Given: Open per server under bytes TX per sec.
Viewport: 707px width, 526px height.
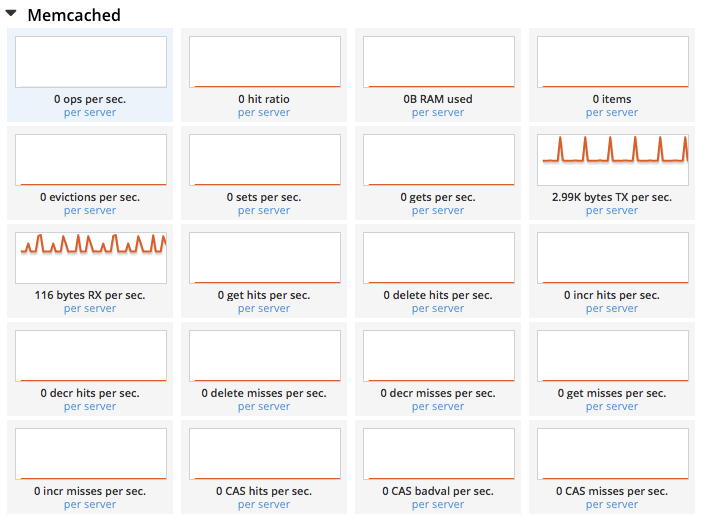Looking at the screenshot, I should pyautogui.click(x=612, y=211).
